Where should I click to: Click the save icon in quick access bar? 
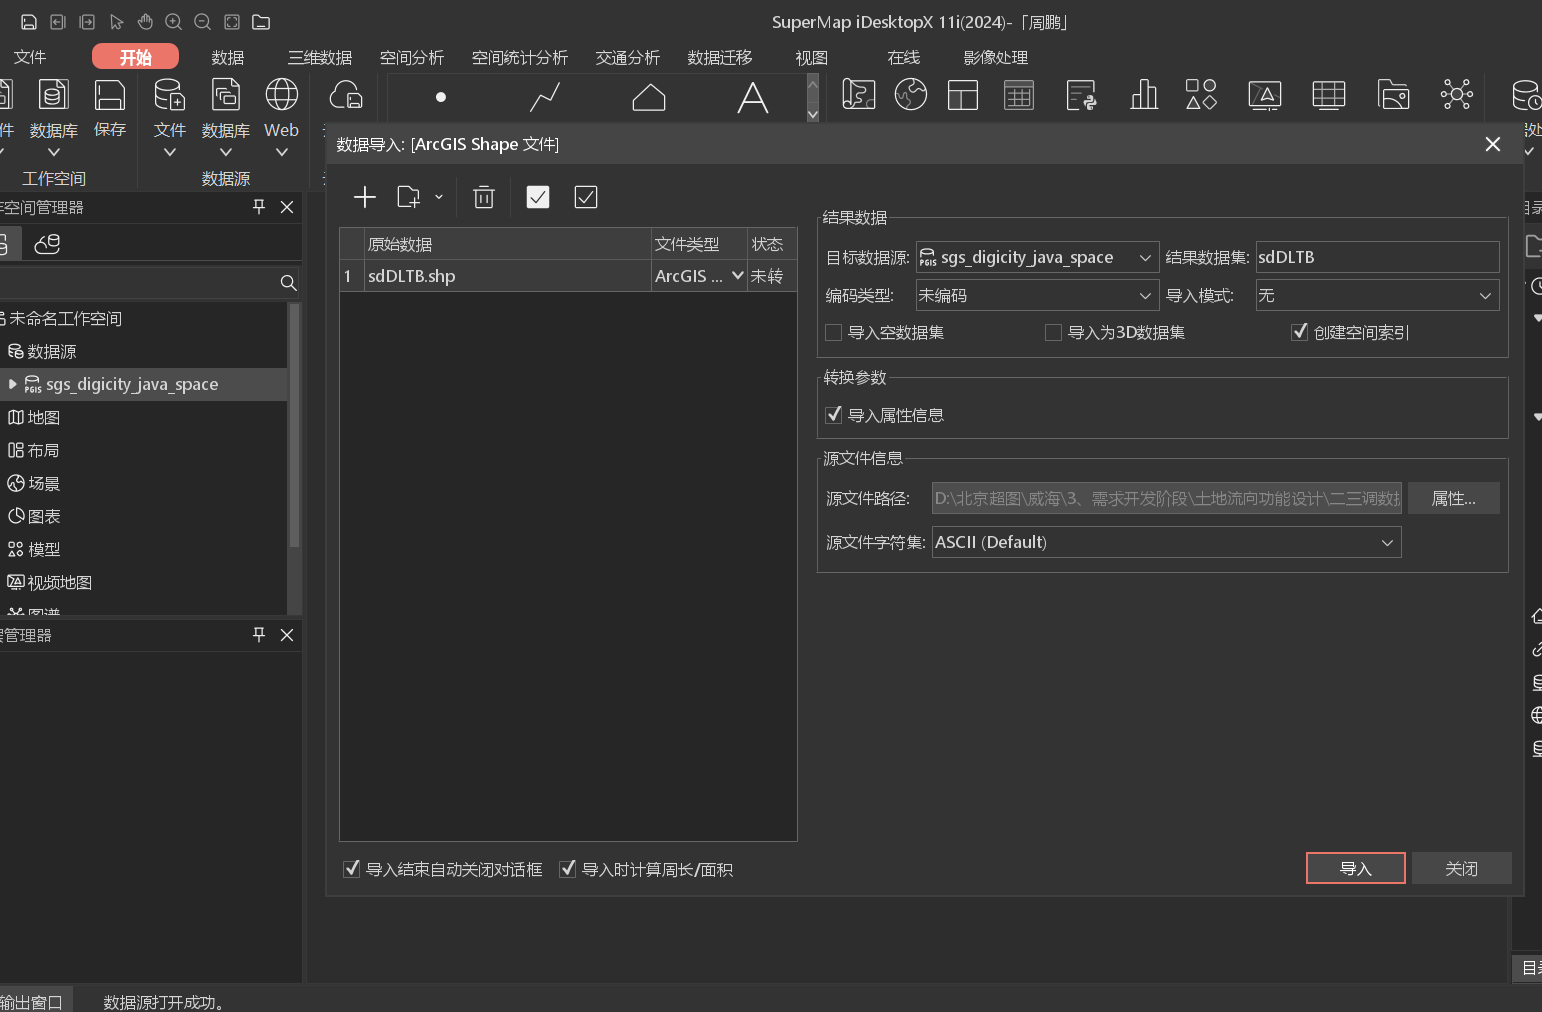tap(29, 22)
